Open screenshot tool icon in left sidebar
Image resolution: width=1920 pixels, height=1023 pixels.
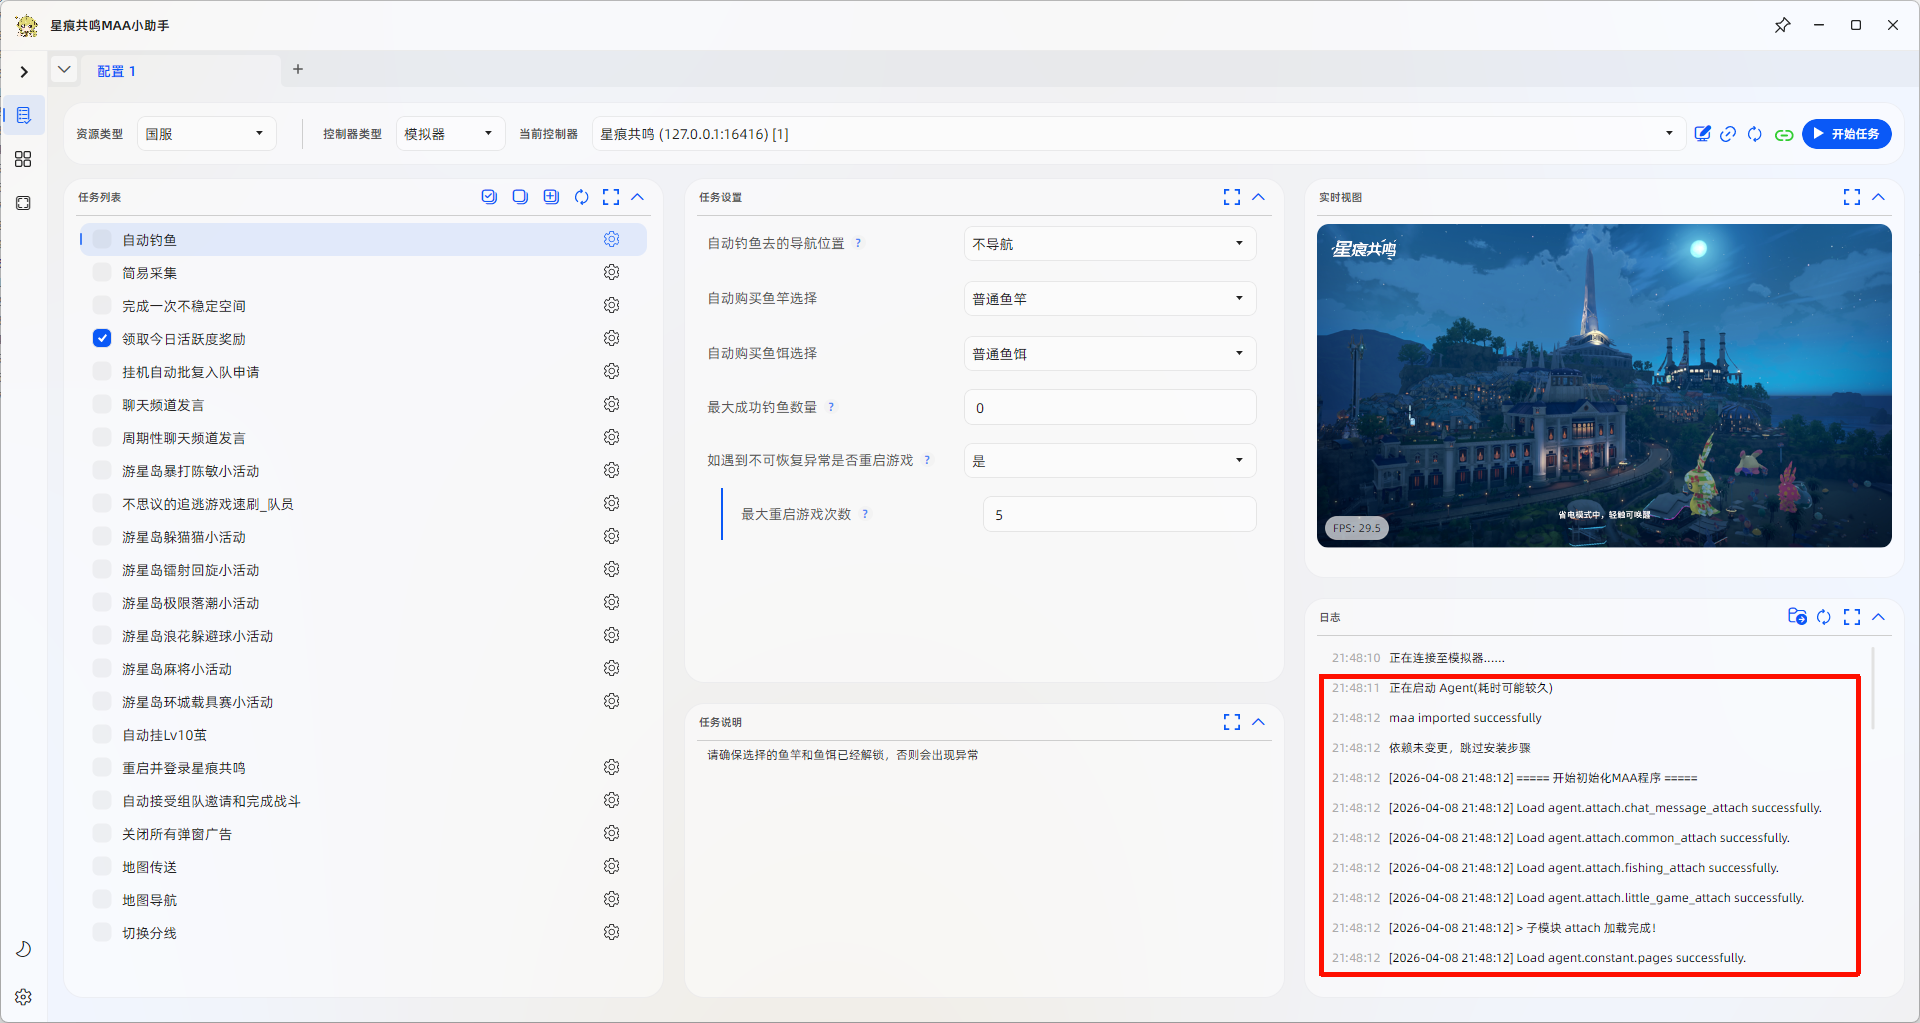(x=23, y=203)
